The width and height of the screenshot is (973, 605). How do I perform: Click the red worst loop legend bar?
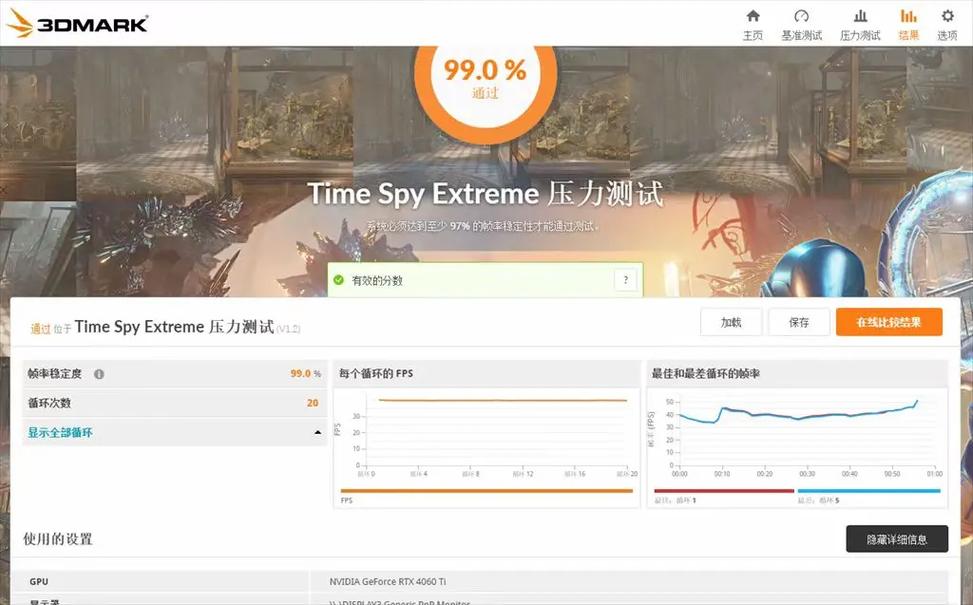723,491
